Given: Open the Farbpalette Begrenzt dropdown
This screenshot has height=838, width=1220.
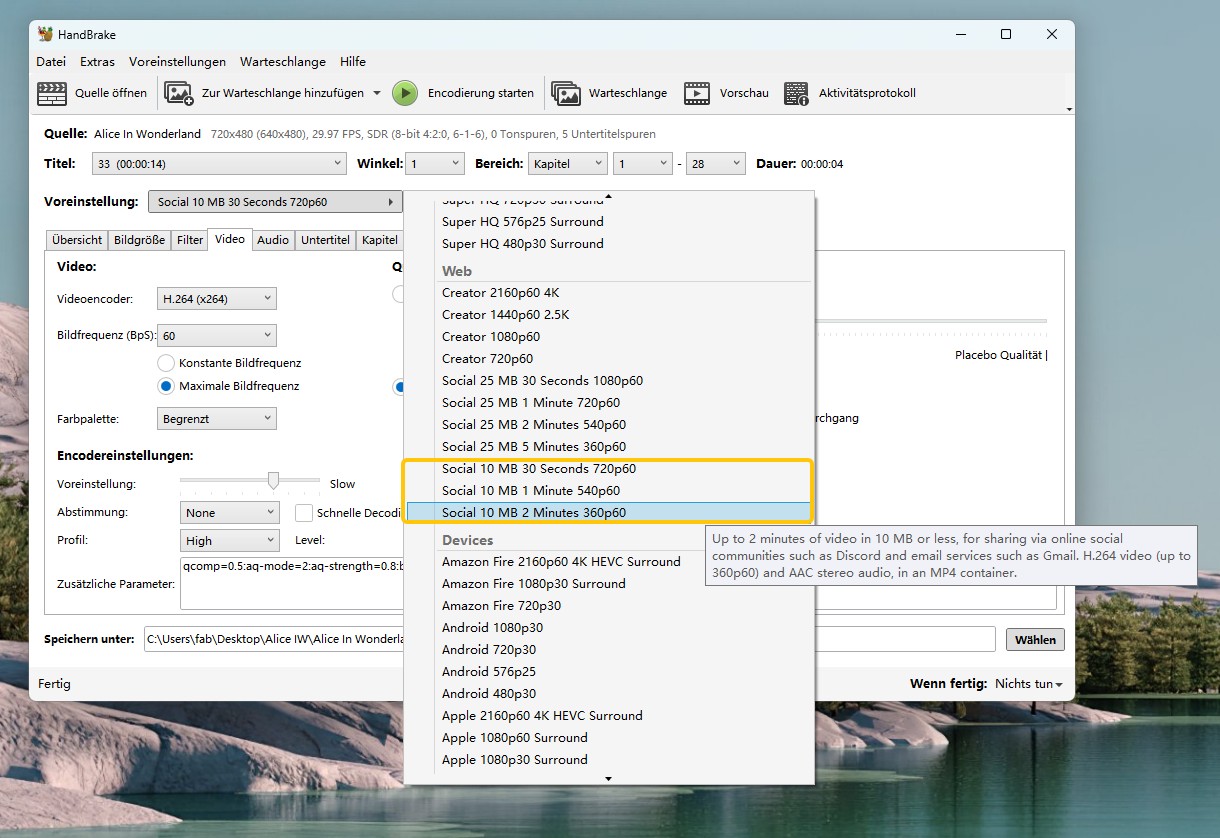Looking at the screenshot, I should [x=217, y=419].
